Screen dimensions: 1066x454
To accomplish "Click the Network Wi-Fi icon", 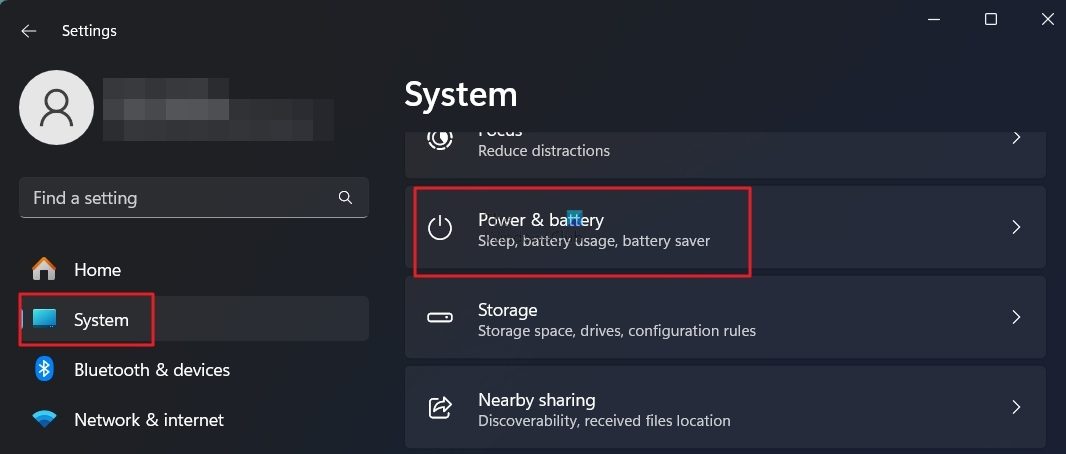I will (44, 420).
